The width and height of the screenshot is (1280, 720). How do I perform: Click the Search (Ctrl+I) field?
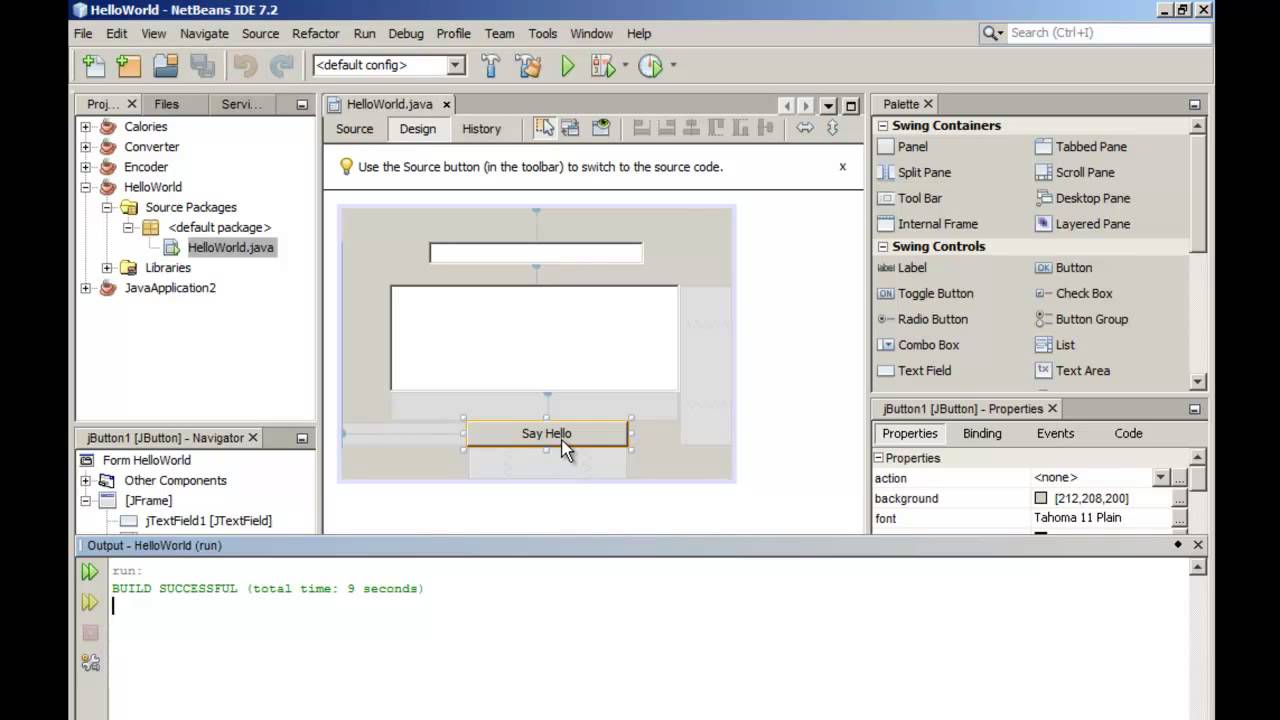[x=1108, y=33]
